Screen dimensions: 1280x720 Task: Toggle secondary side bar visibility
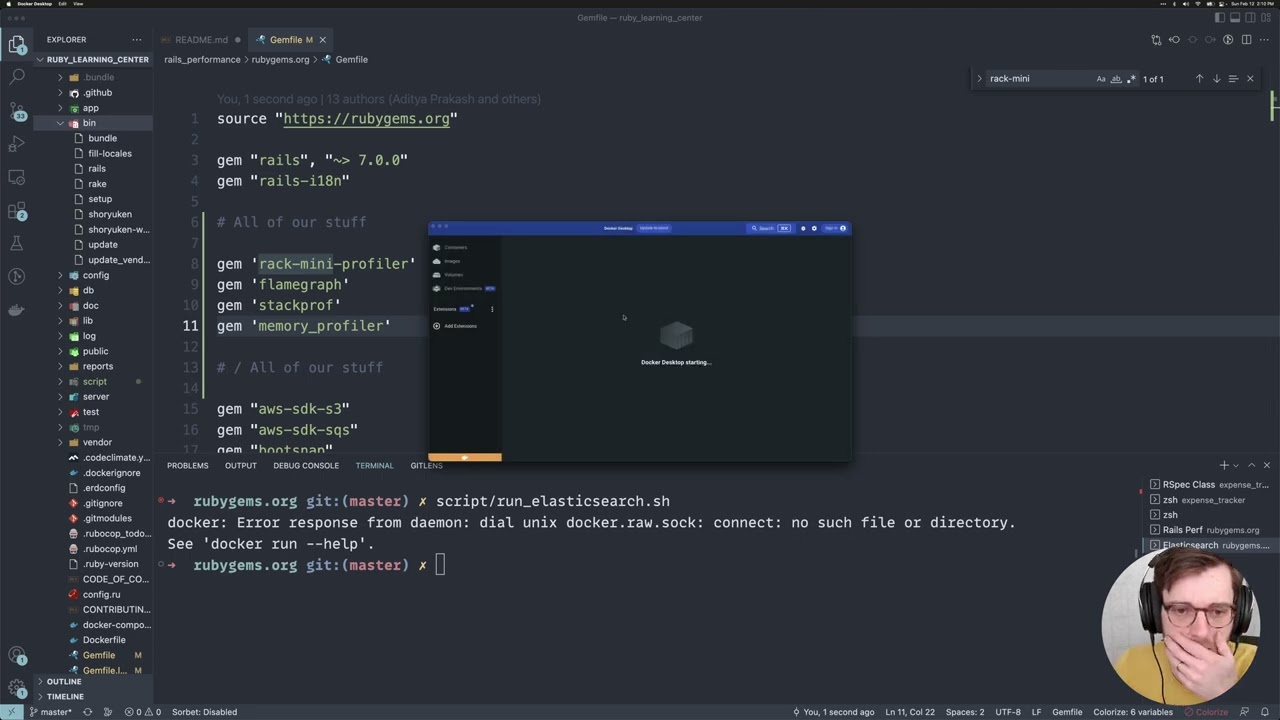click(1251, 18)
